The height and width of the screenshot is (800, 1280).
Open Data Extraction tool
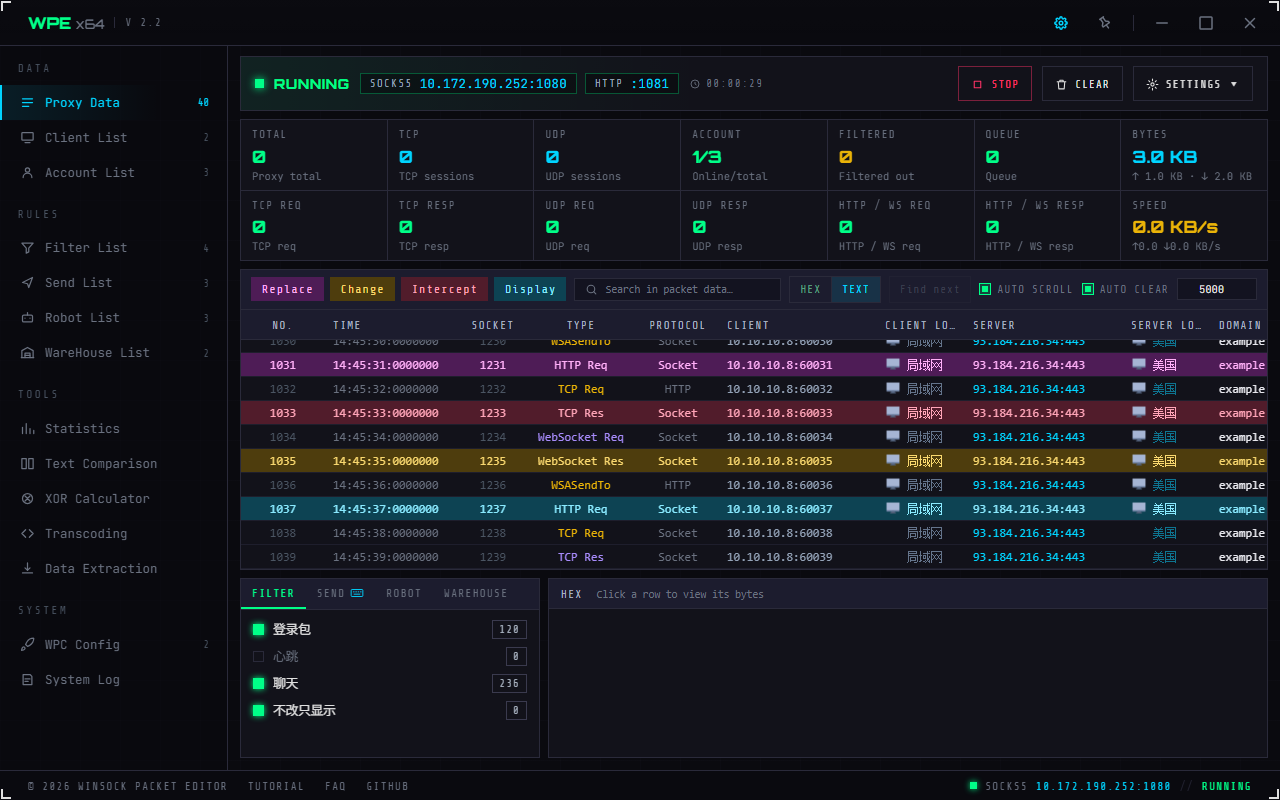click(x=114, y=568)
